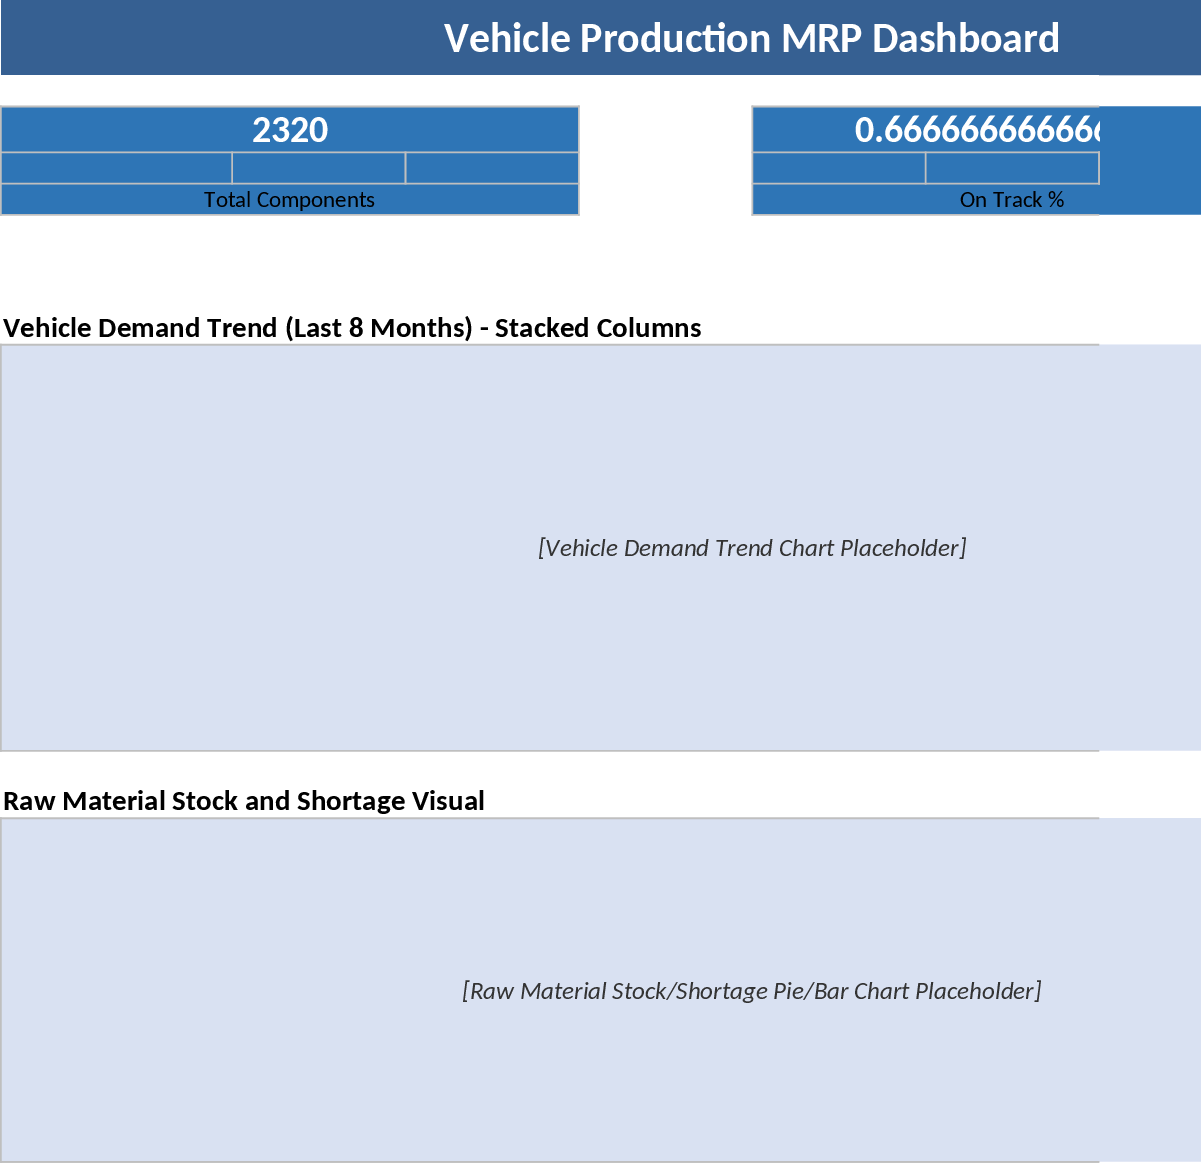Select the 0.6666 percentage value cell
The width and height of the screenshot is (1201, 1163).
[x=925, y=129]
